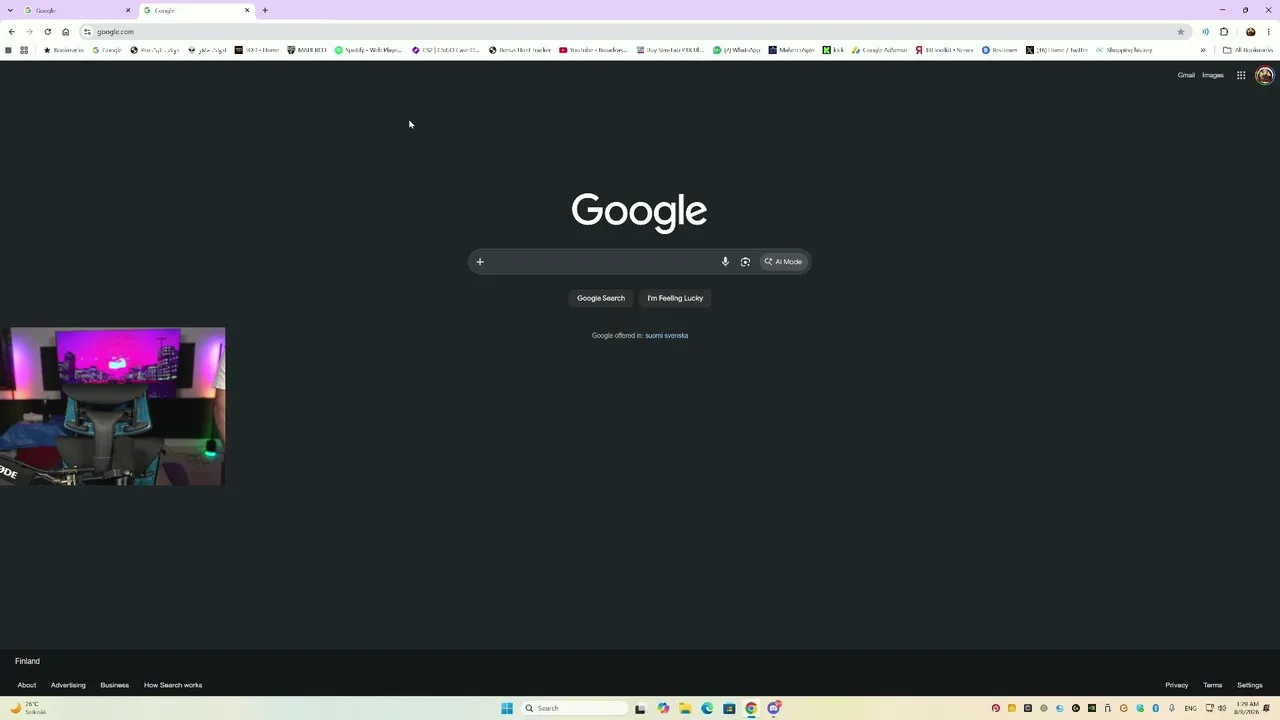Viewport: 1280px width, 720px height.
Task: Start voice search with the microphone
Action: tap(725, 262)
